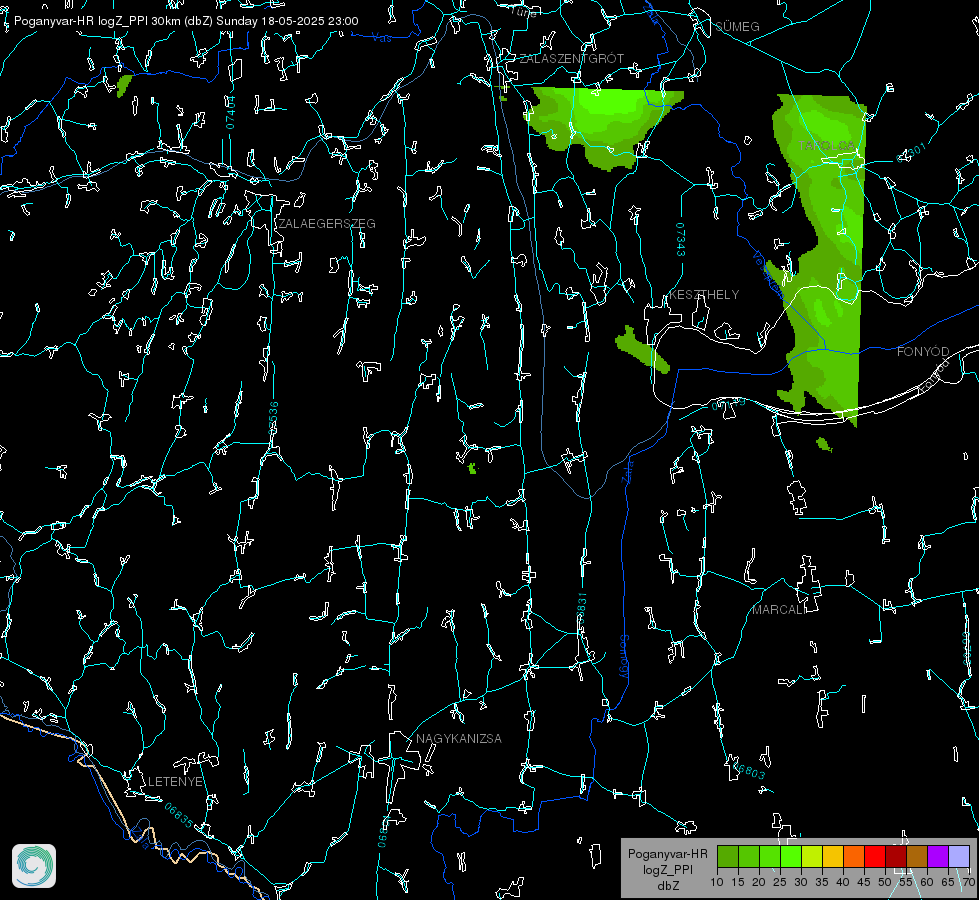Click the TAPOLCA city label
Viewport: 979px width, 900px height.
[x=827, y=146]
